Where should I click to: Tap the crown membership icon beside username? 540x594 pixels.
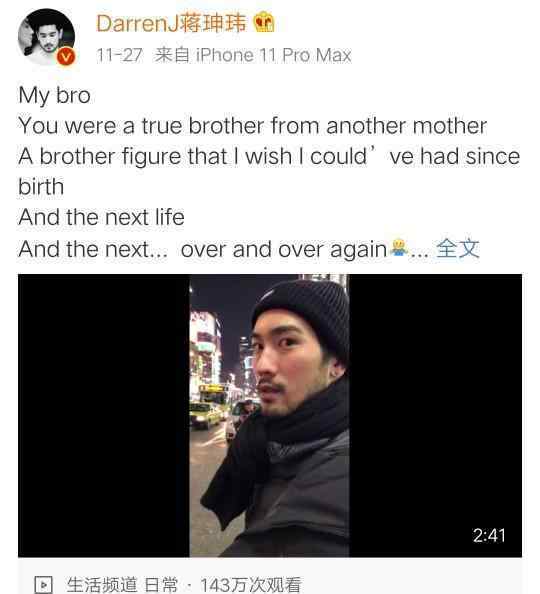(x=264, y=22)
